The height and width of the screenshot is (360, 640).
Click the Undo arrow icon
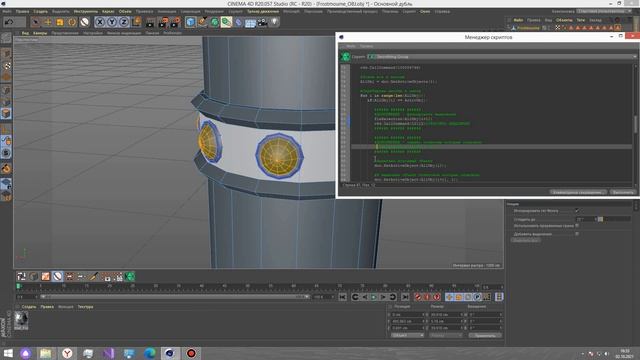click(x=9, y=22)
